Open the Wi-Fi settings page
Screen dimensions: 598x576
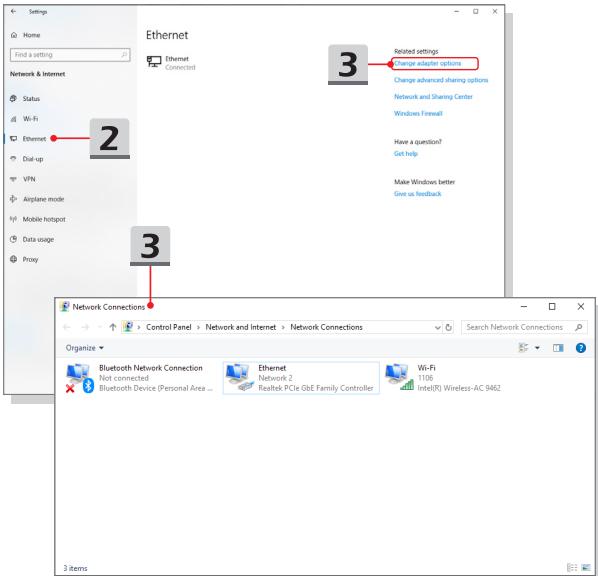[24, 119]
